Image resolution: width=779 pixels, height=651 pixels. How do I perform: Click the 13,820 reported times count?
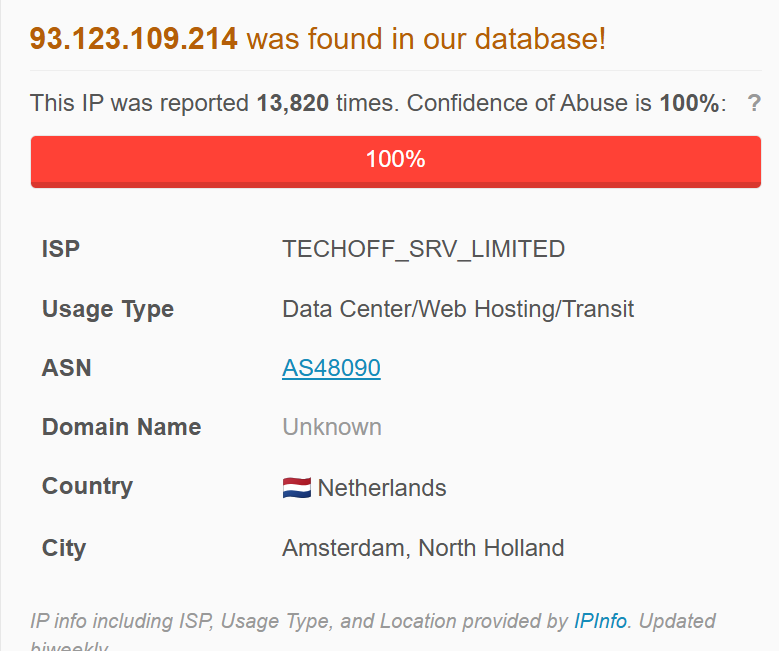coord(292,102)
